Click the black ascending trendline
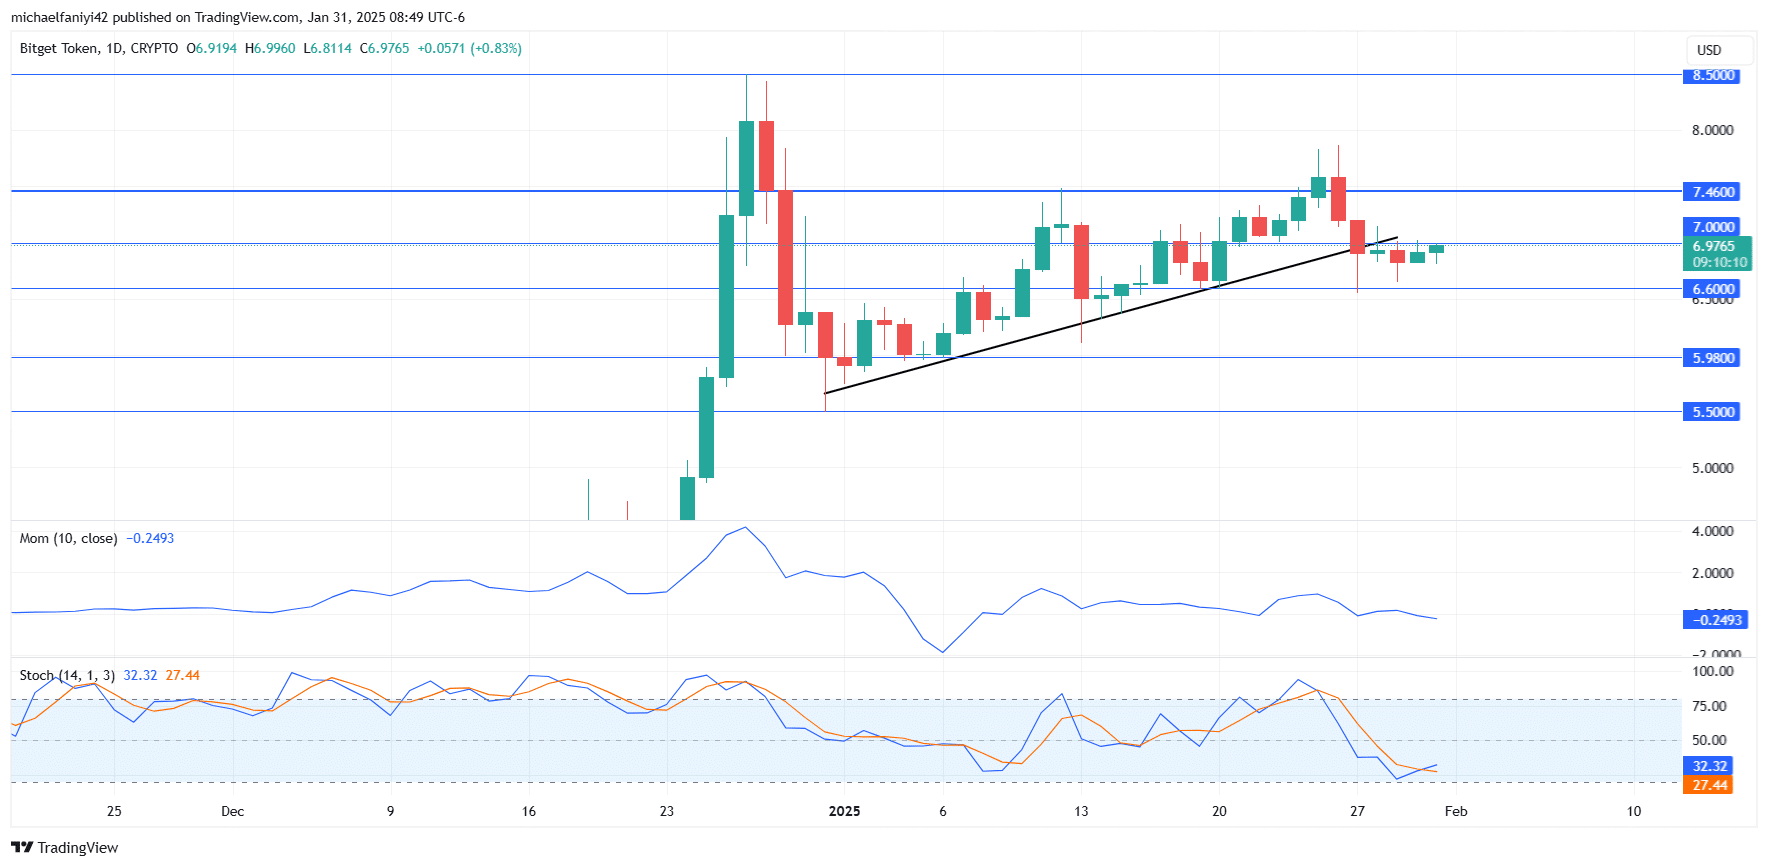1768x867 pixels. click(1110, 315)
